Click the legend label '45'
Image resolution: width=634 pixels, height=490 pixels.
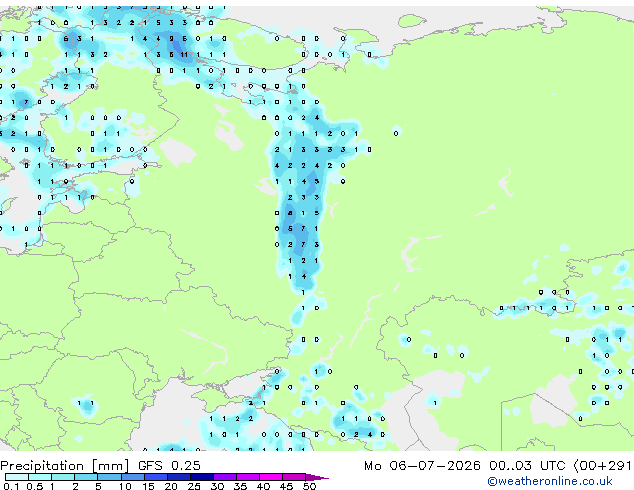(286, 486)
